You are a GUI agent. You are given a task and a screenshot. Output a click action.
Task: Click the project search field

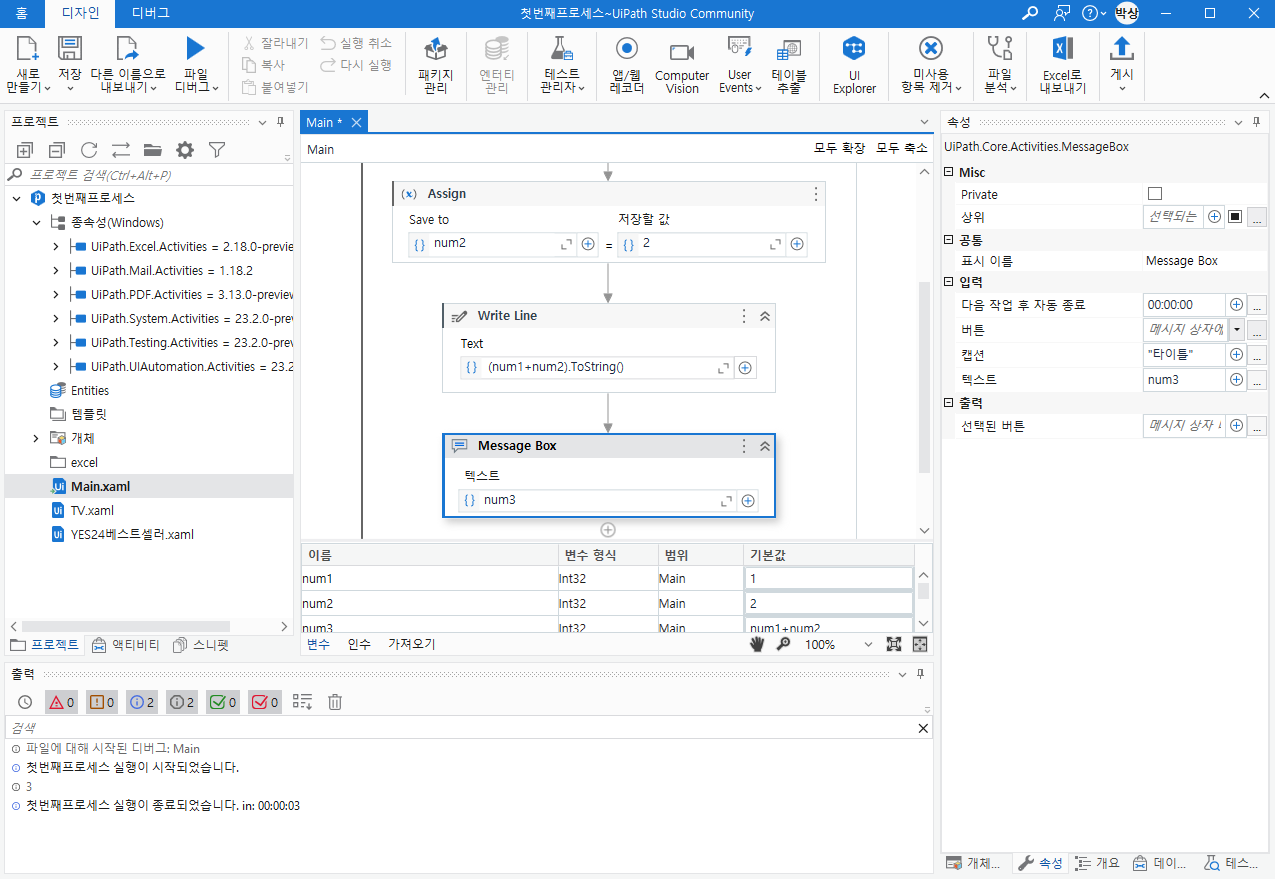150,175
